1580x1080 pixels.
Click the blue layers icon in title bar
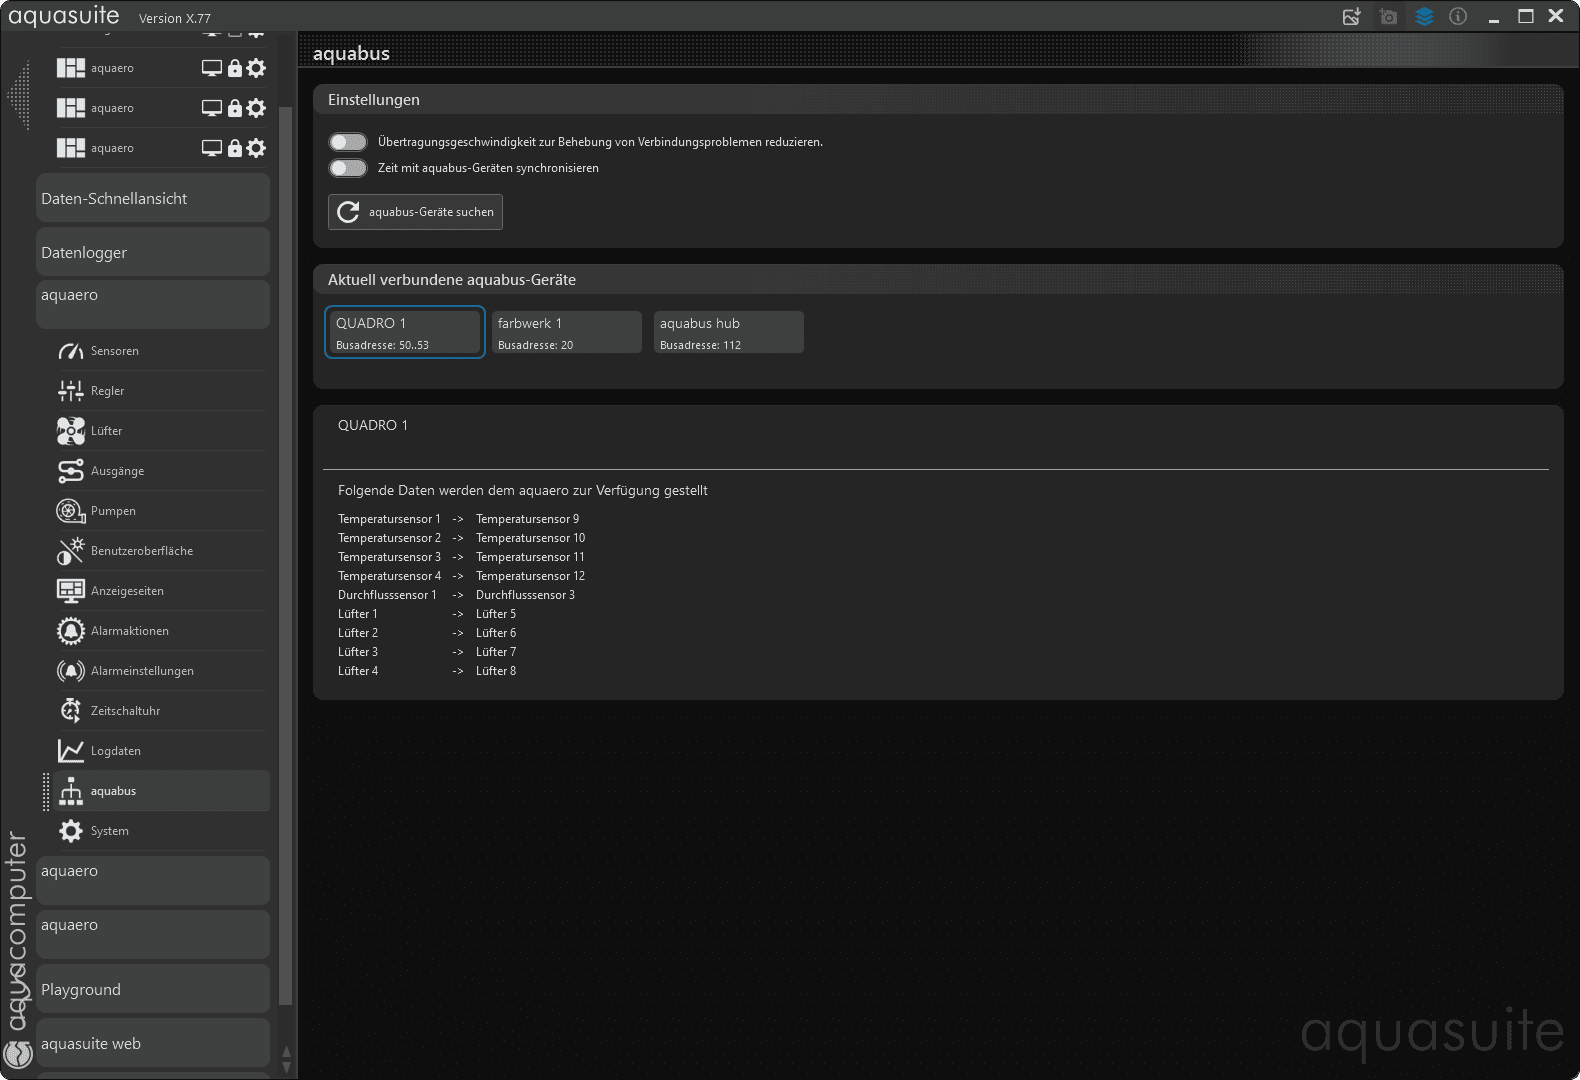click(x=1424, y=16)
